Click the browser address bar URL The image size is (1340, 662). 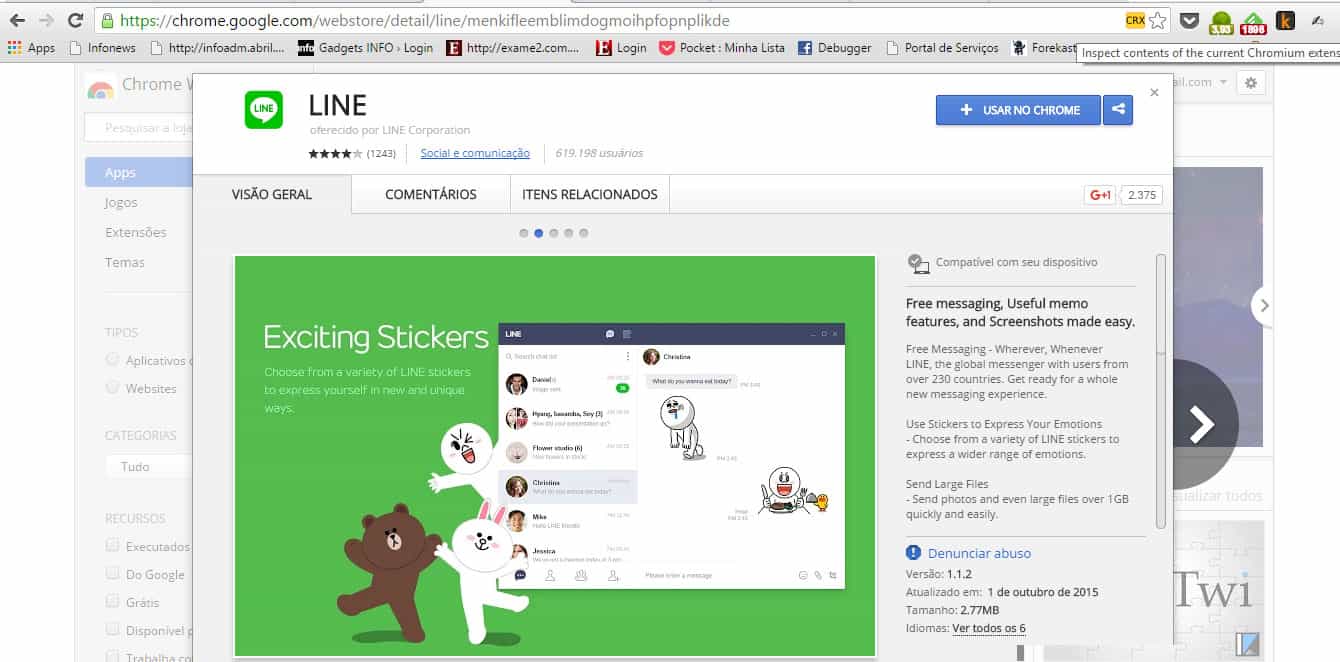point(425,20)
